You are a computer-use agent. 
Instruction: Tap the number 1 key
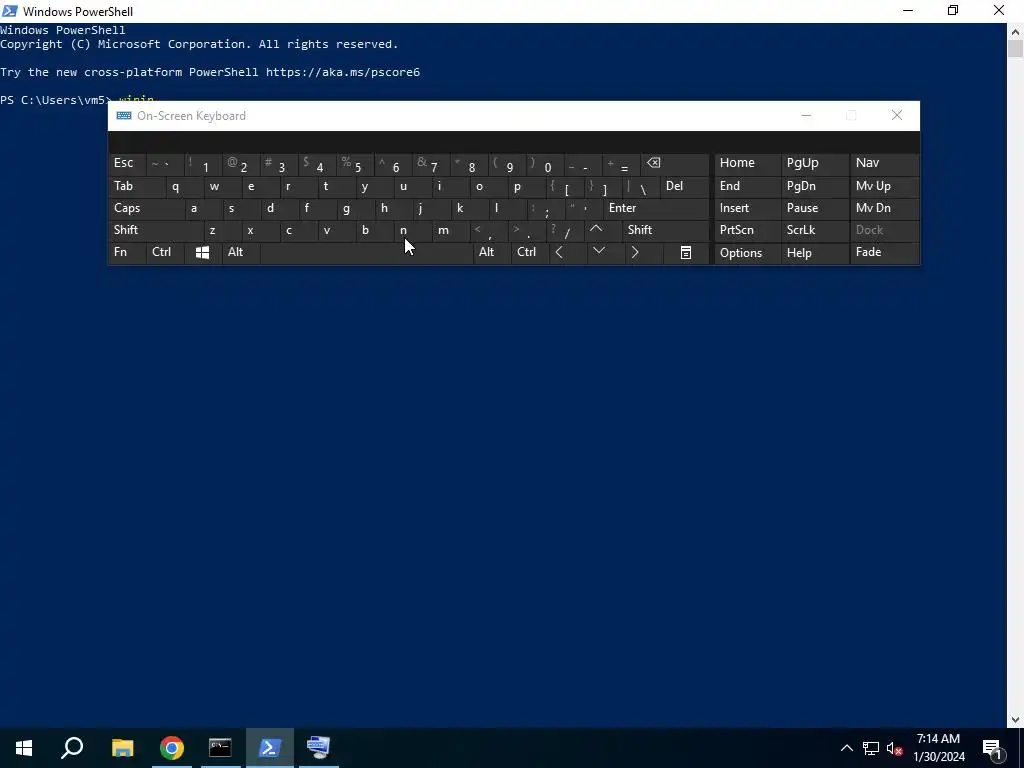(x=202, y=163)
